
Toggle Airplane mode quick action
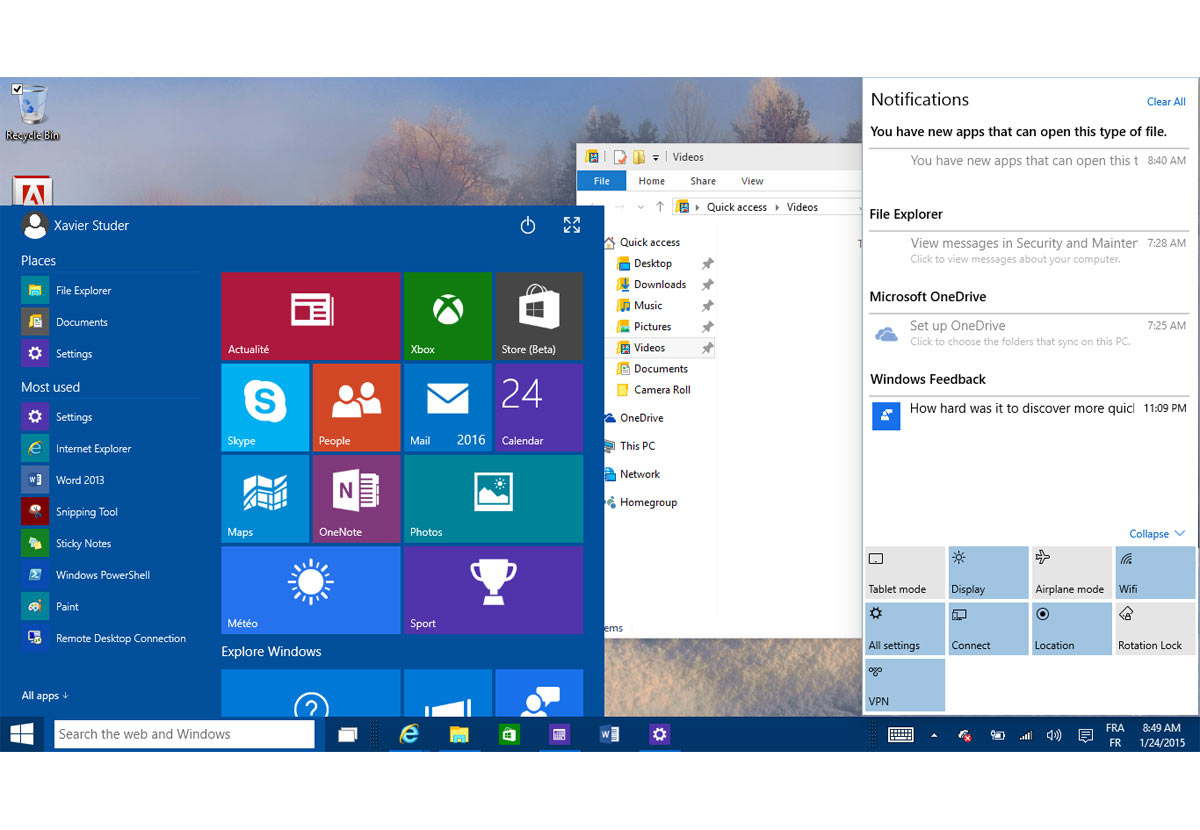tap(1072, 572)
